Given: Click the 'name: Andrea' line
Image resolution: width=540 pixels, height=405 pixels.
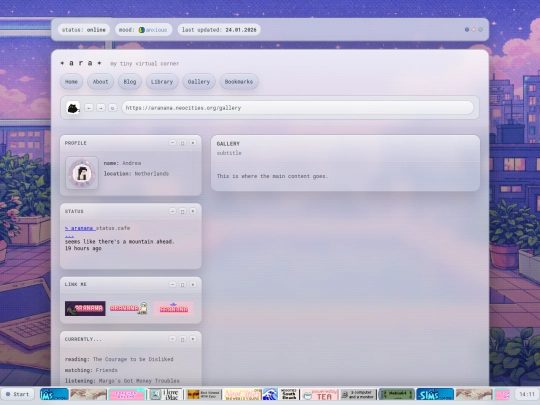Looking at the screenshot, I should point(122,163).
